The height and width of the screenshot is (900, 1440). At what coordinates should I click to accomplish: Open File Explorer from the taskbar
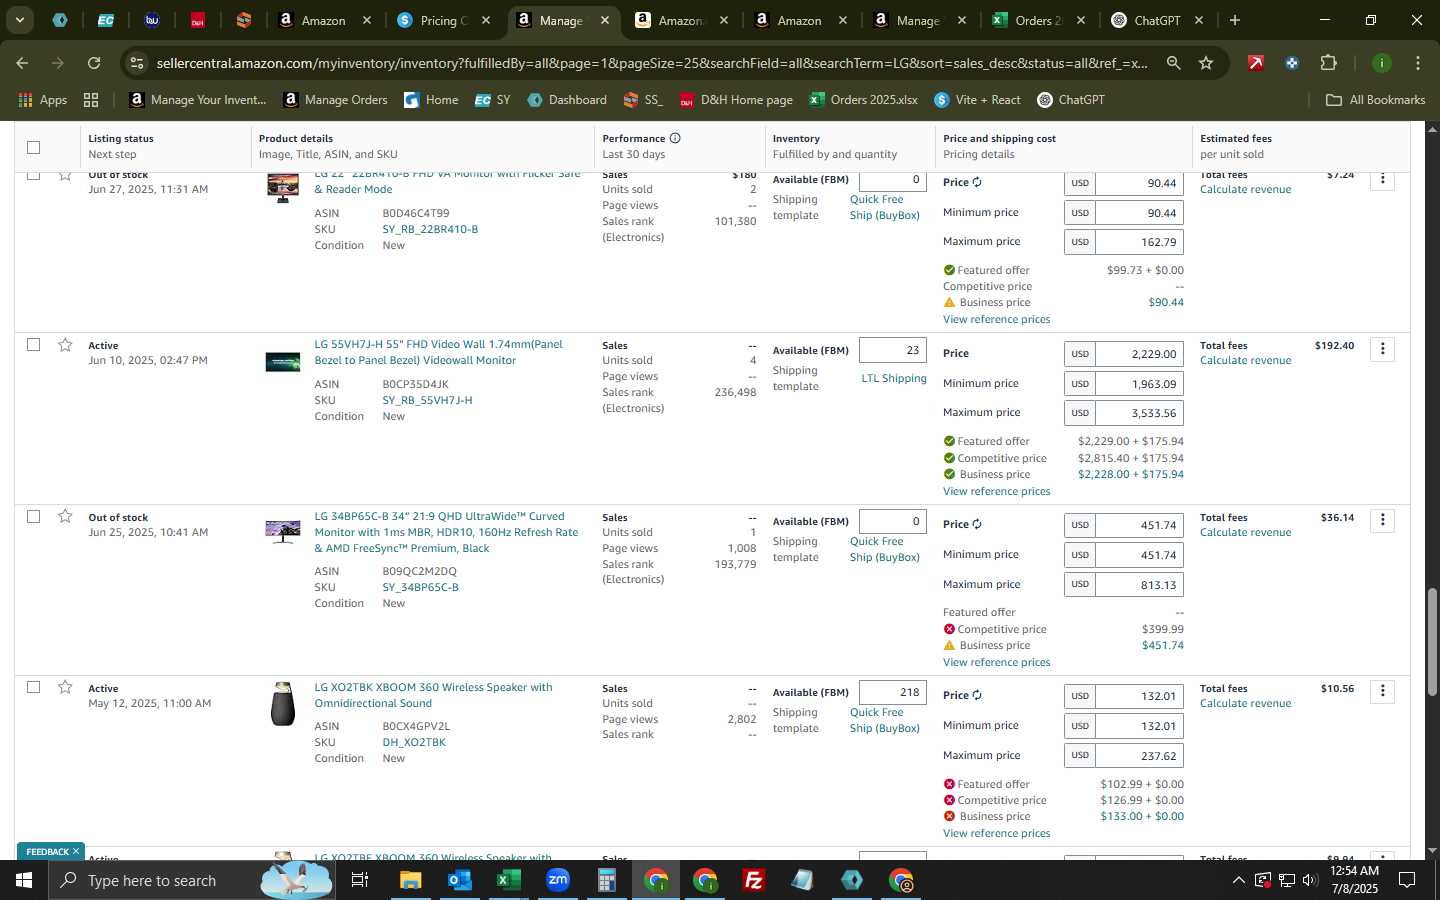pos(411,880)
